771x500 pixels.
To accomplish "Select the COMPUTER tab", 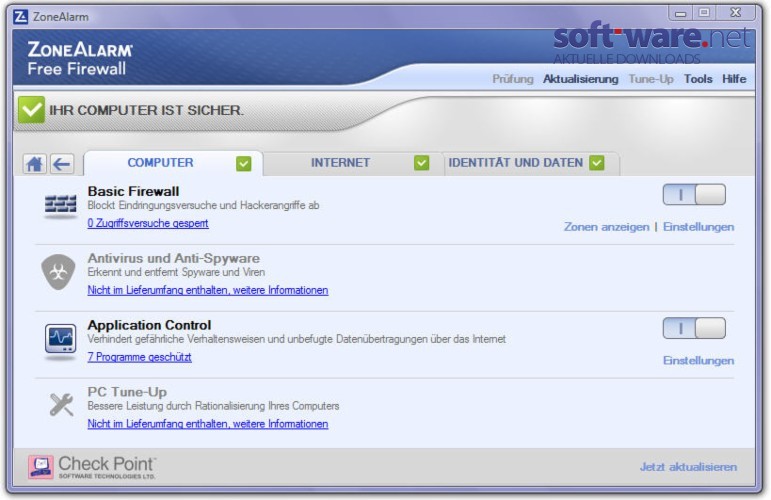I will click(173, 163).
